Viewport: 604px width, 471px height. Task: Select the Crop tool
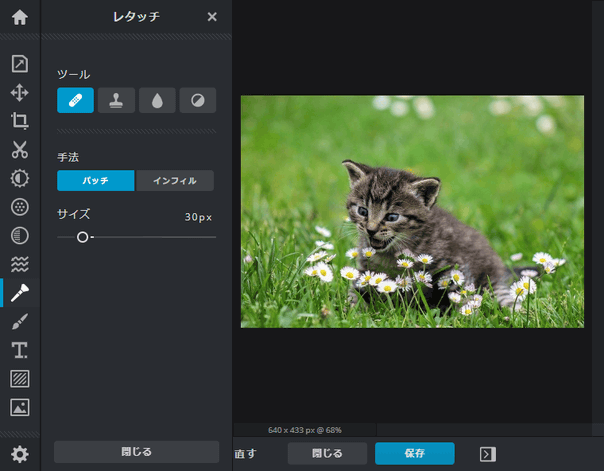pos(20,121)
